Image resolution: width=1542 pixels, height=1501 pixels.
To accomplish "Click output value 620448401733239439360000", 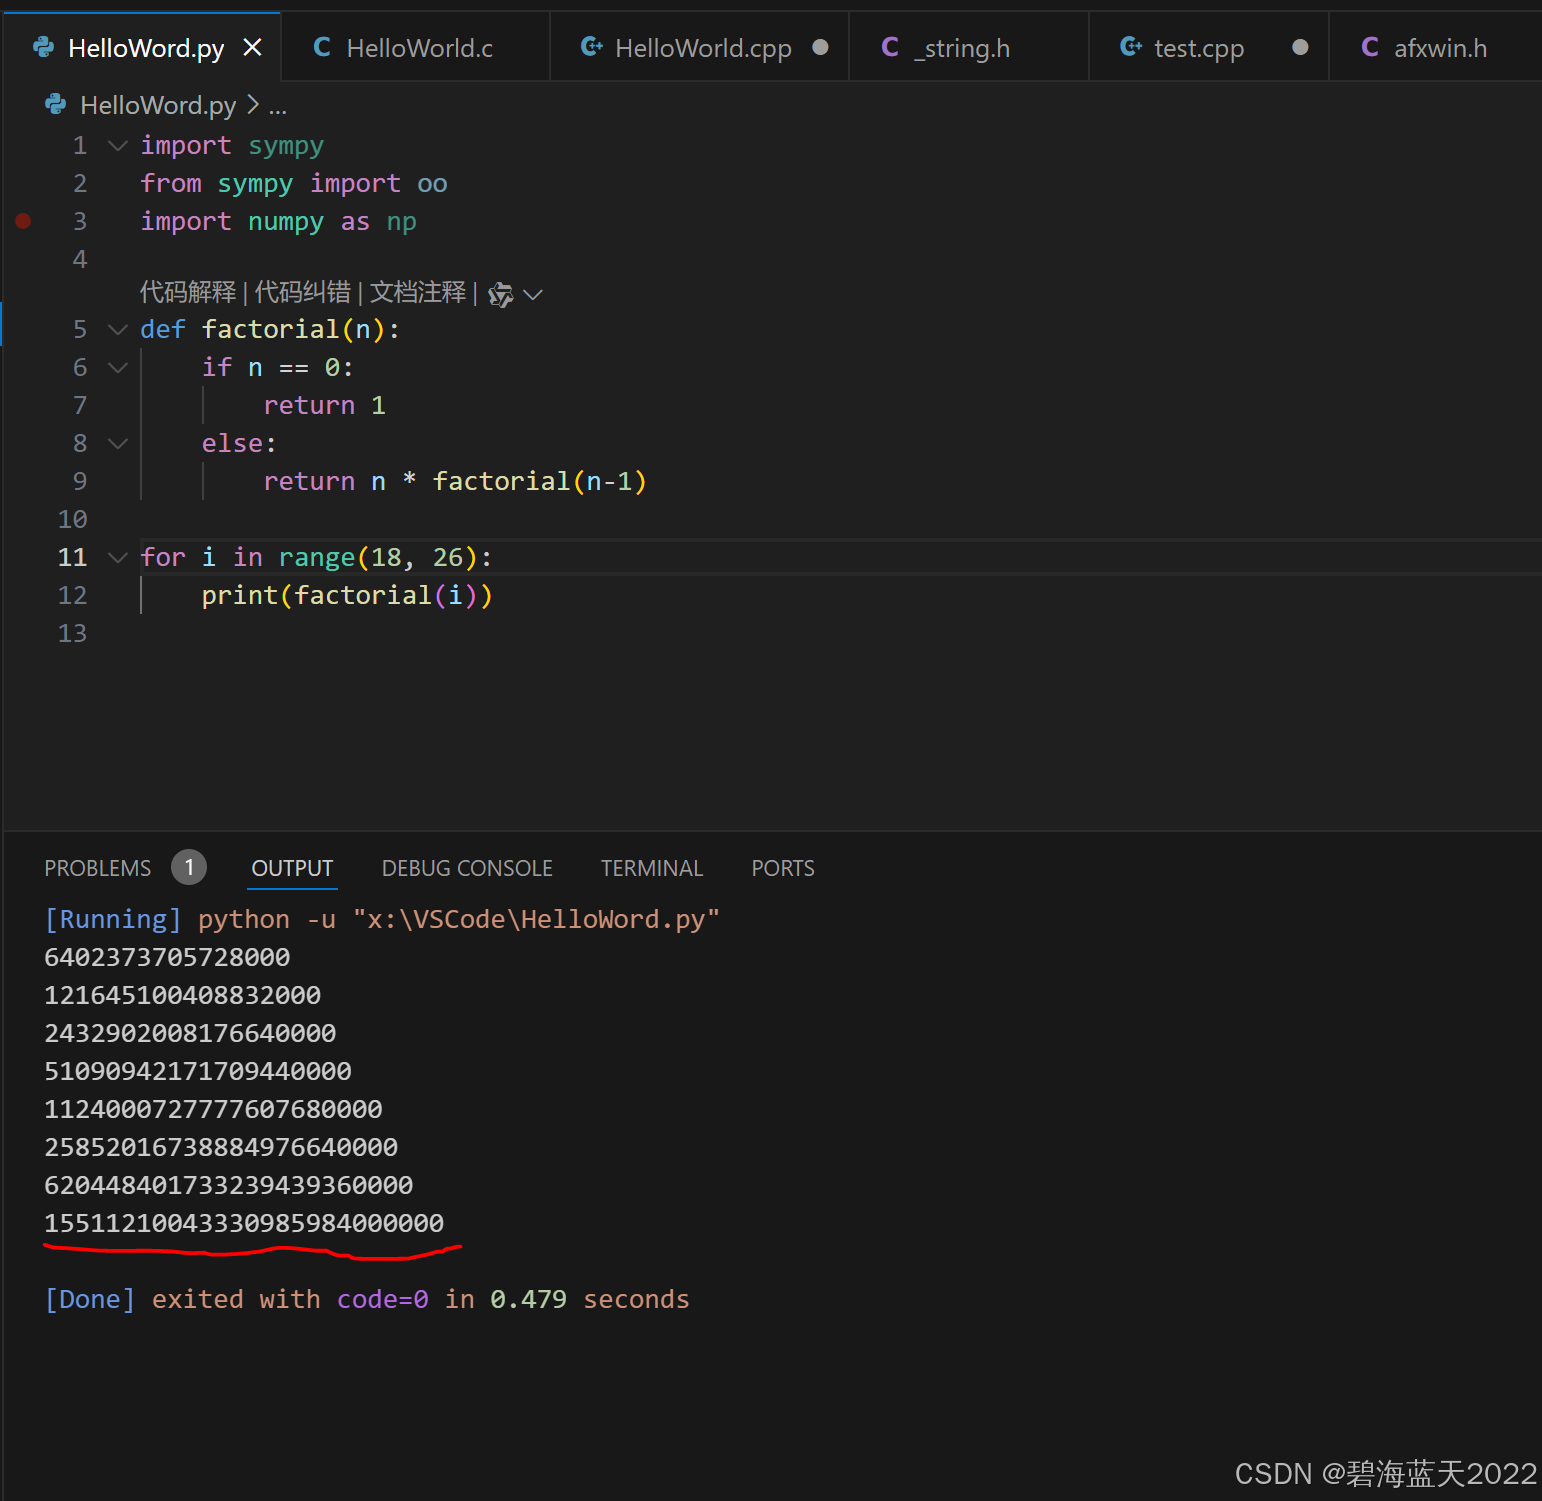I will [x=229, y=1185].
